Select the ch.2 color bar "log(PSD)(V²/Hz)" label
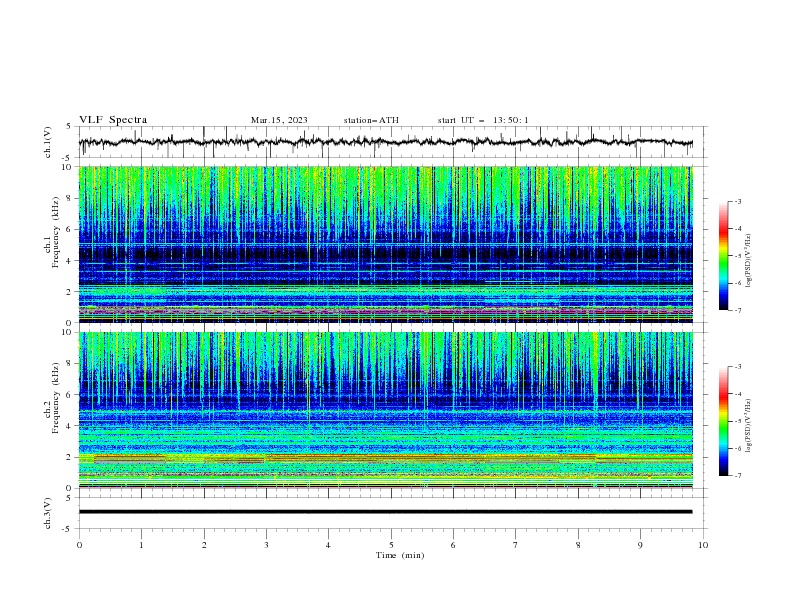The image size is (792, 612). 749,425
